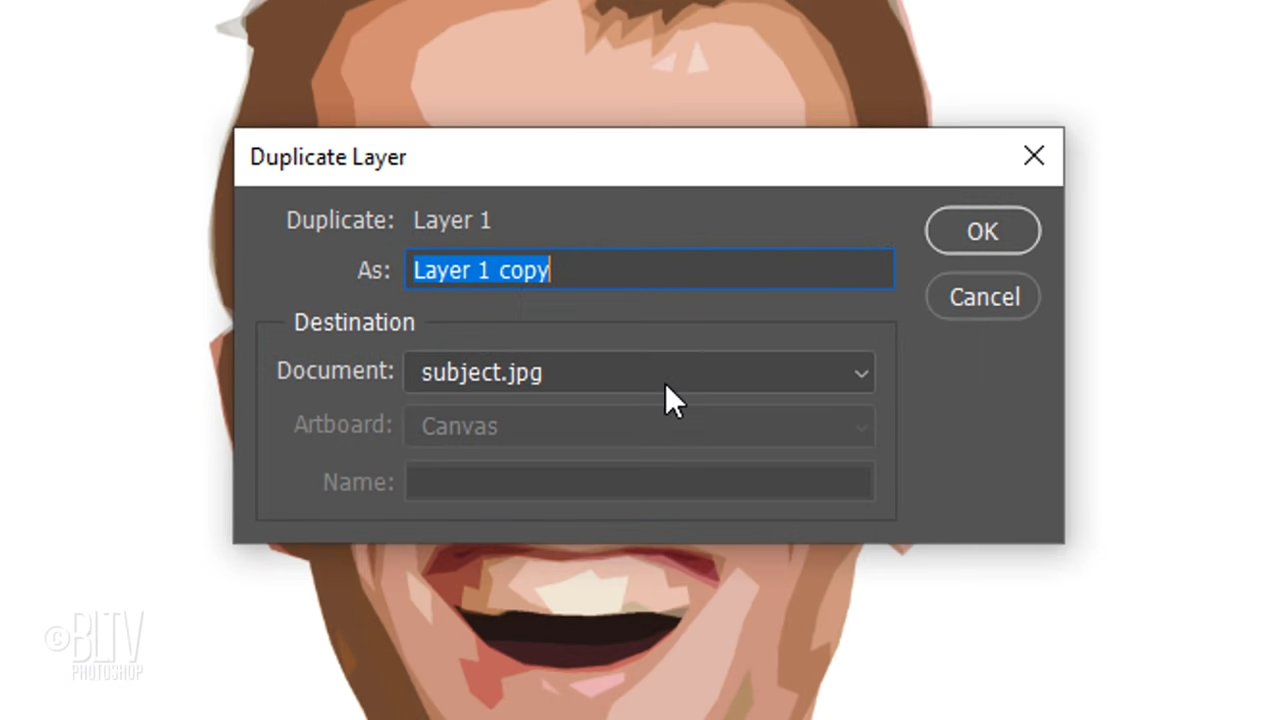
Task: Select the text Layer 1 copy
Action: (x=480, y=270)
